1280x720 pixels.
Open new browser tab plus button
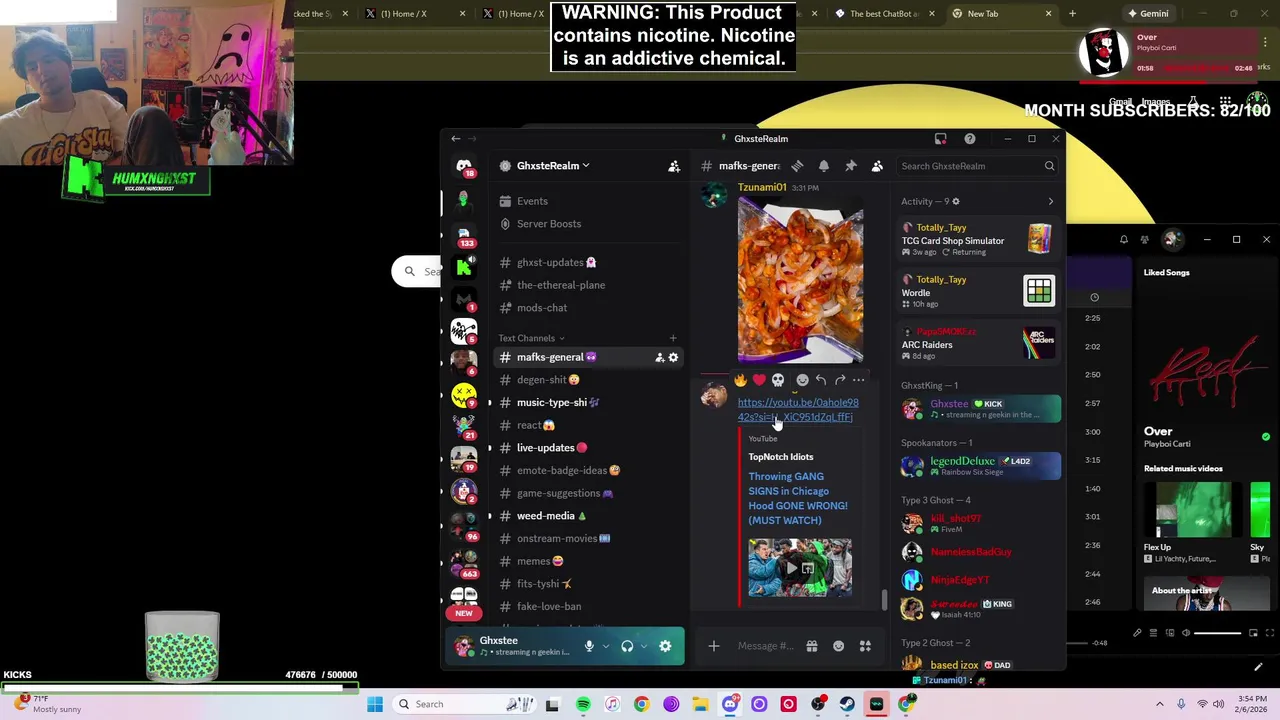click(1072, 14)
